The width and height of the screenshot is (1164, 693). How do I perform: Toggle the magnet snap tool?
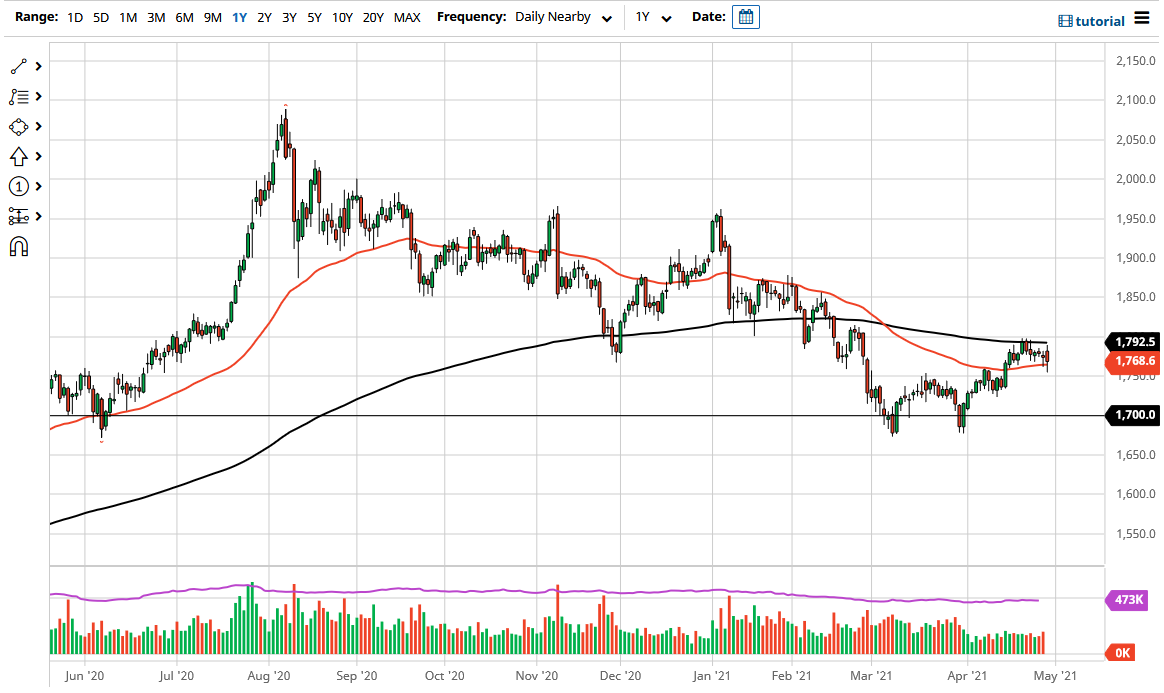(19, 246)
